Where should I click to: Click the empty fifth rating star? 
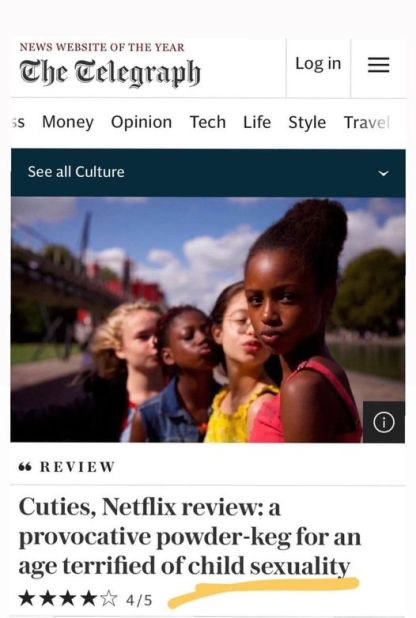[109, 599]
